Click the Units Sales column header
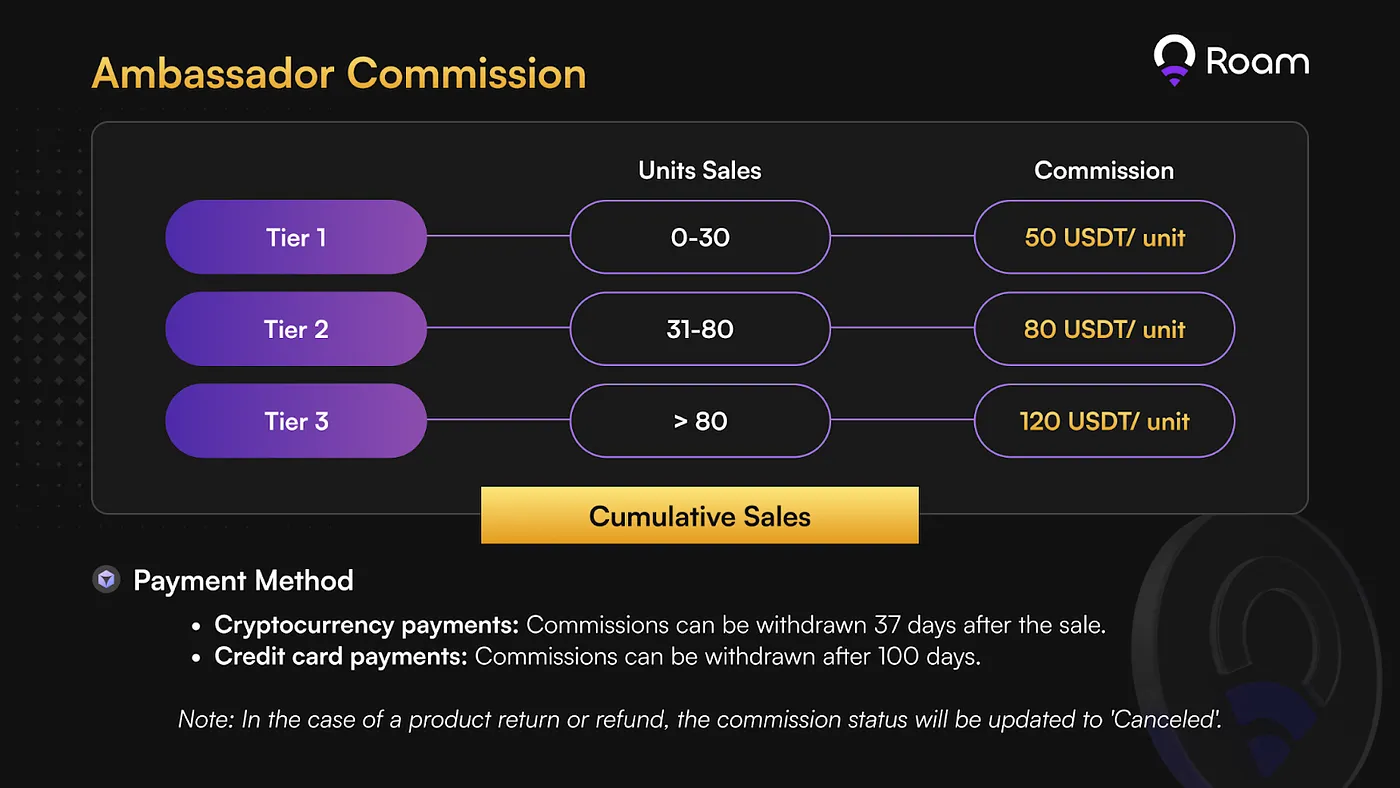Image resolution: width=1400 pixels, height=788 pixels. 700,171
